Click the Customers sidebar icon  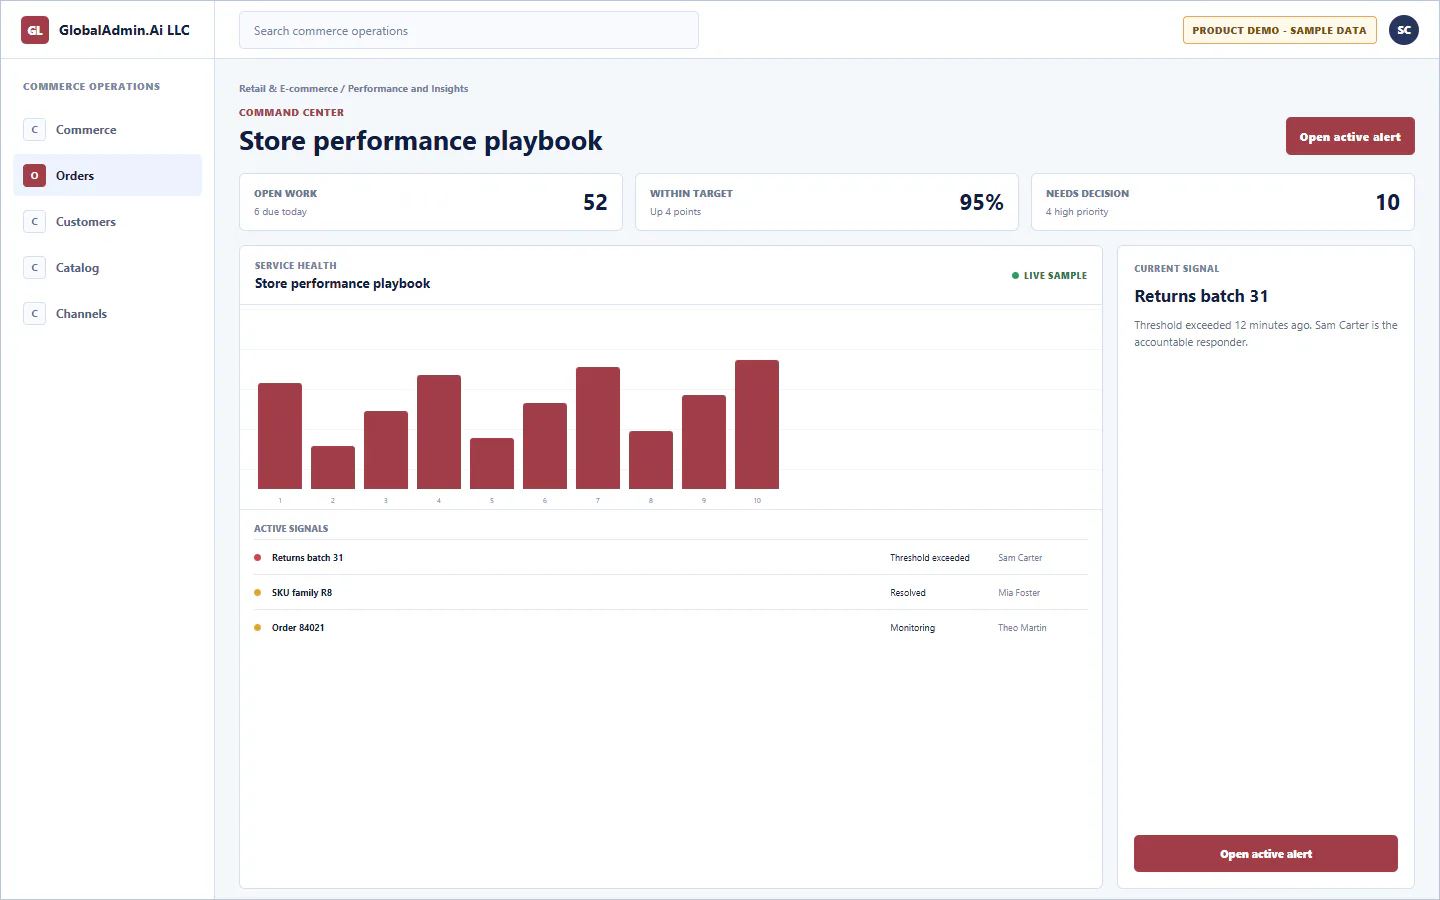tap(34, 222)
